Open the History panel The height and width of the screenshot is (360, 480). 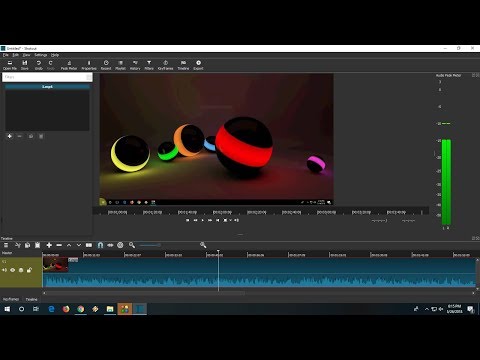tap(135, 65)
